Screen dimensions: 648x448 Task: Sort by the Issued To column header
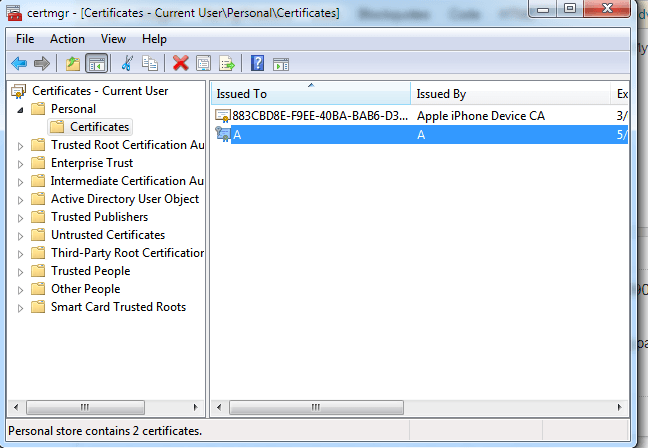[x=310, y=94]
